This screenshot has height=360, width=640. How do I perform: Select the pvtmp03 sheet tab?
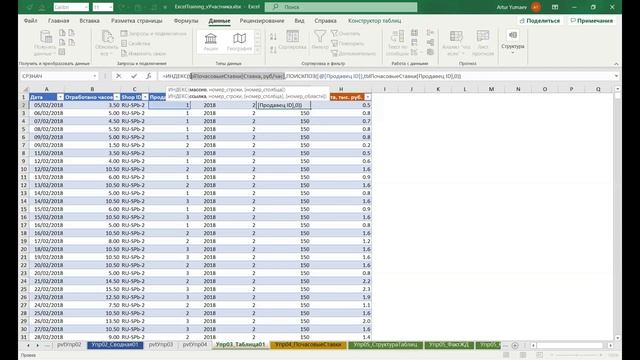click(x=161, y=345)
